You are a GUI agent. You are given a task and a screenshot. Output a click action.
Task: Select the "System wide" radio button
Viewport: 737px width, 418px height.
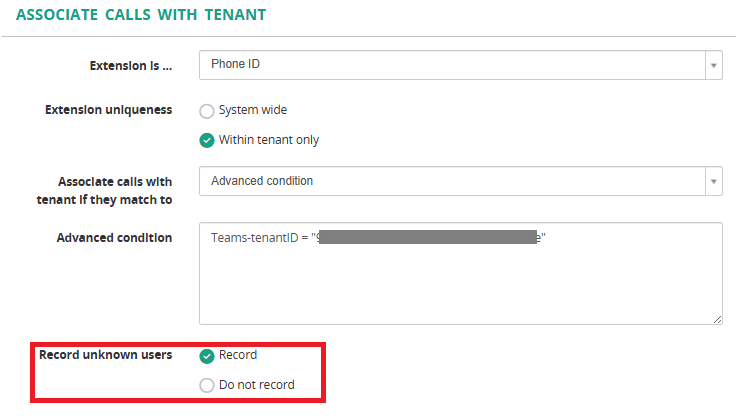coord(207,110)
